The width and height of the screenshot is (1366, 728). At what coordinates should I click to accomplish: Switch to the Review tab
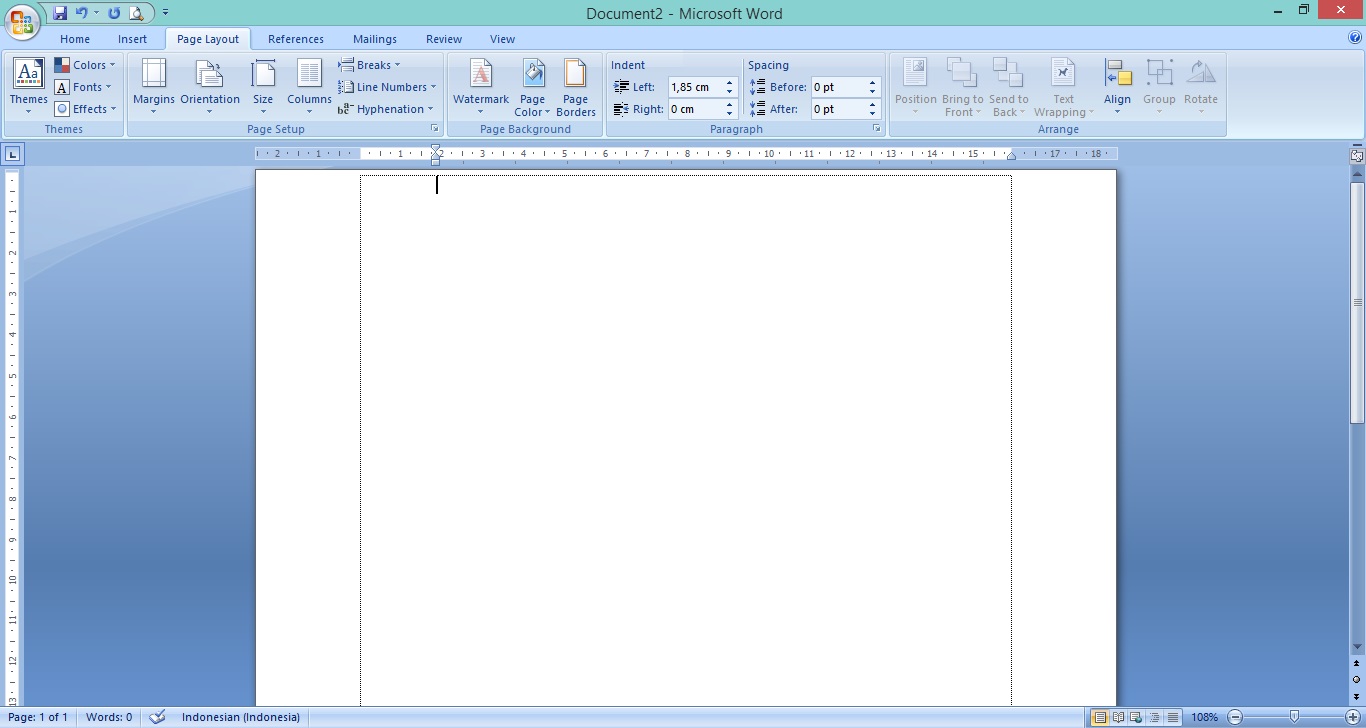444,39
